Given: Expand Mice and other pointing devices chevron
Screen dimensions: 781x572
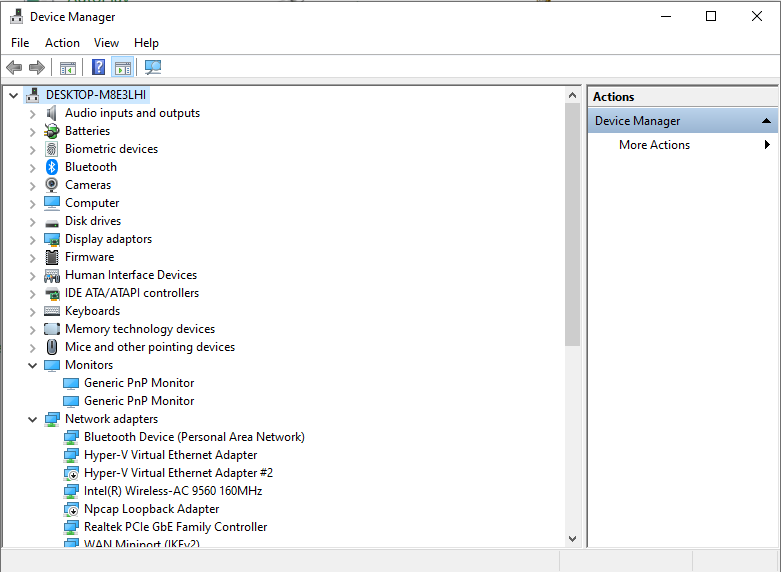Looking at the screenshot, I should 32,348.
